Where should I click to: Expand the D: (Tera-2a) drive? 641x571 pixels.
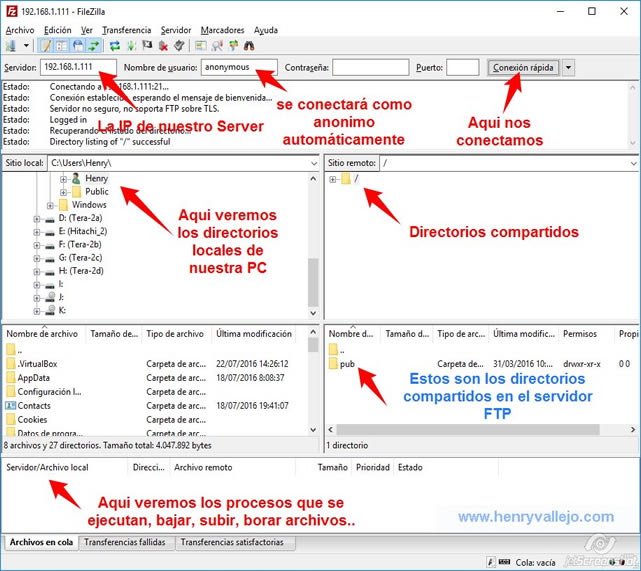[37, 219]
